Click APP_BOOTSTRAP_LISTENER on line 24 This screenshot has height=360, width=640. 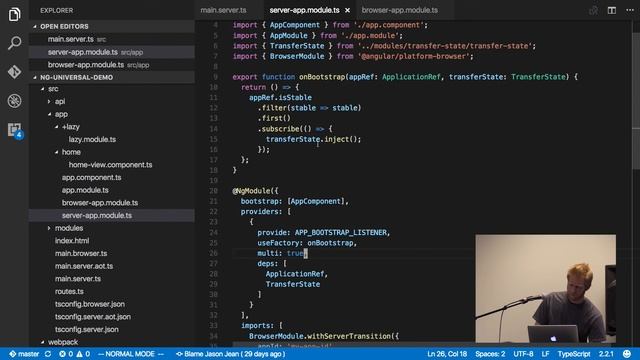[x=341, y=232]
